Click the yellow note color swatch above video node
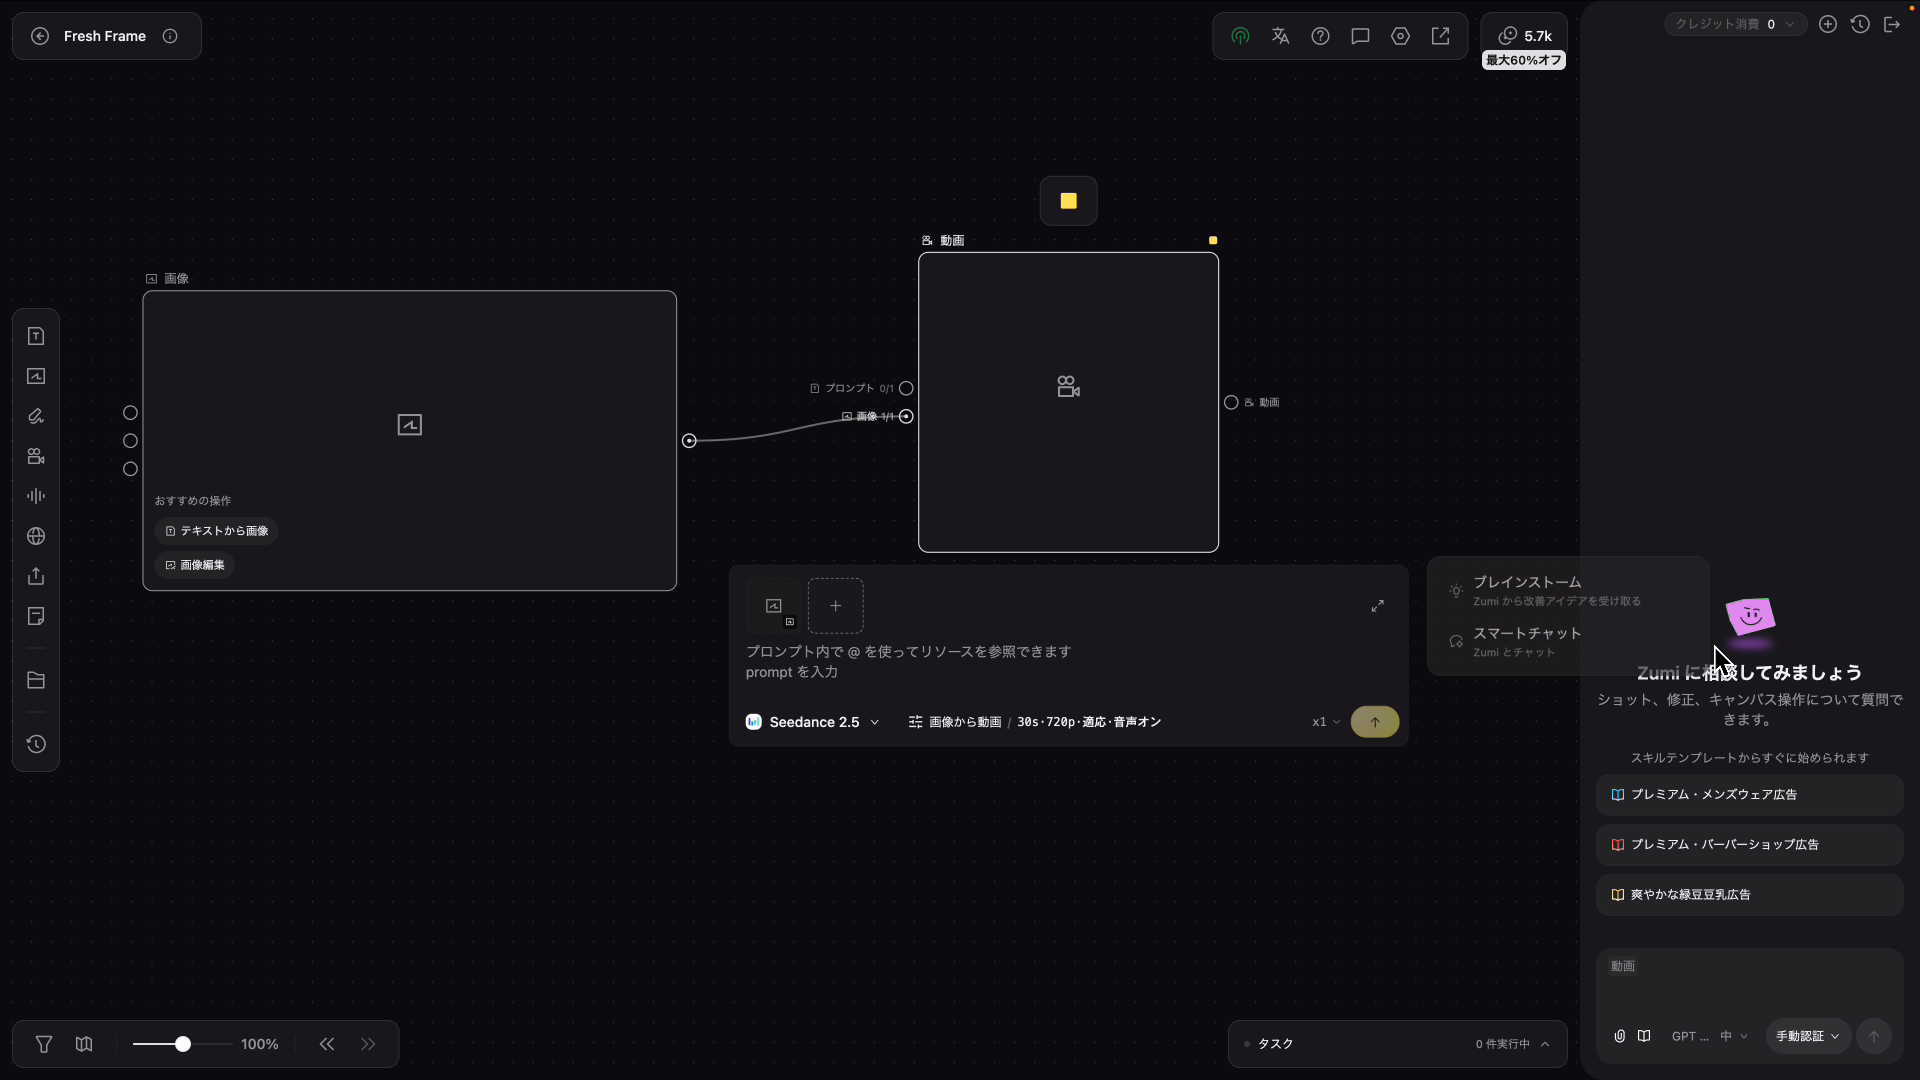This screenshot has width=1920, height=1080. click(x=1068, y=201)
